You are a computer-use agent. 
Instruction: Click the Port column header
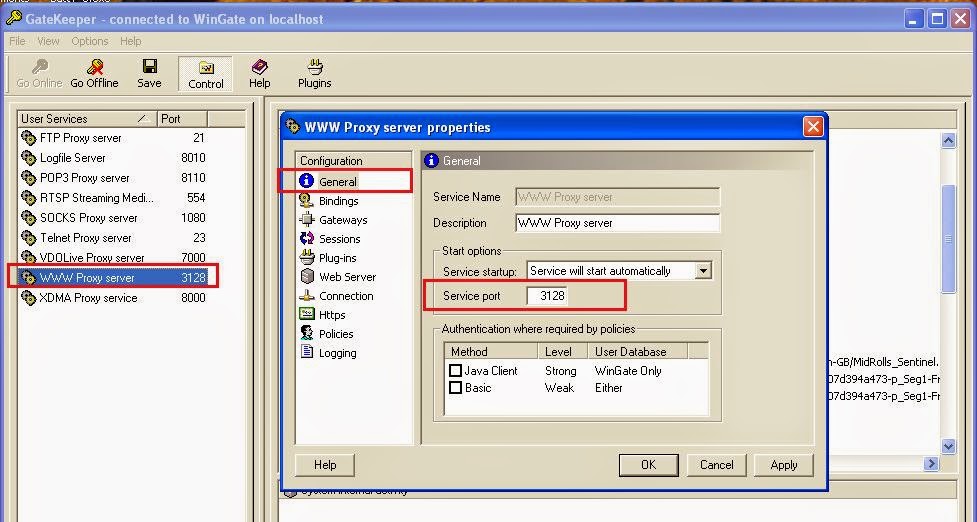pos(181,118)
